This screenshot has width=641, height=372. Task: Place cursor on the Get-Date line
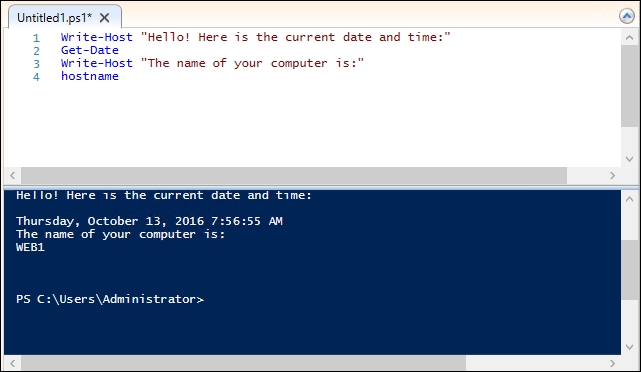[x=90, y=50]
